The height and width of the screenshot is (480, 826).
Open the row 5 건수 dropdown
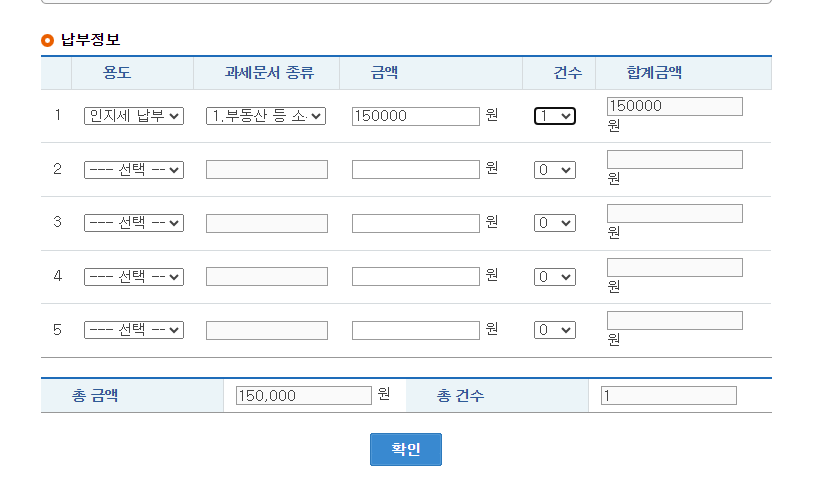click(x=555, y=330)
